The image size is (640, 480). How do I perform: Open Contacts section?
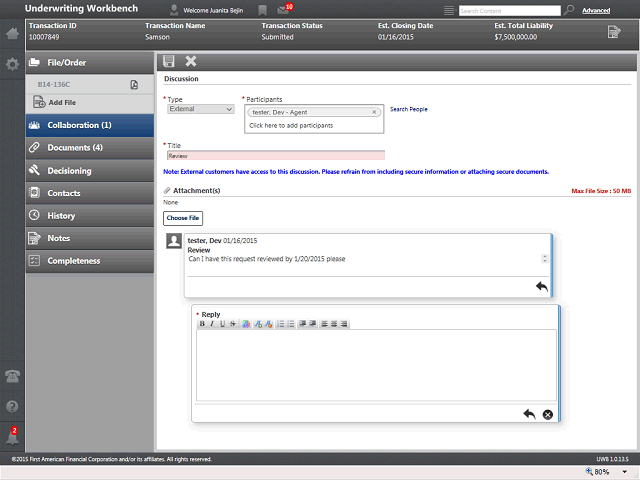click(90, 193)
